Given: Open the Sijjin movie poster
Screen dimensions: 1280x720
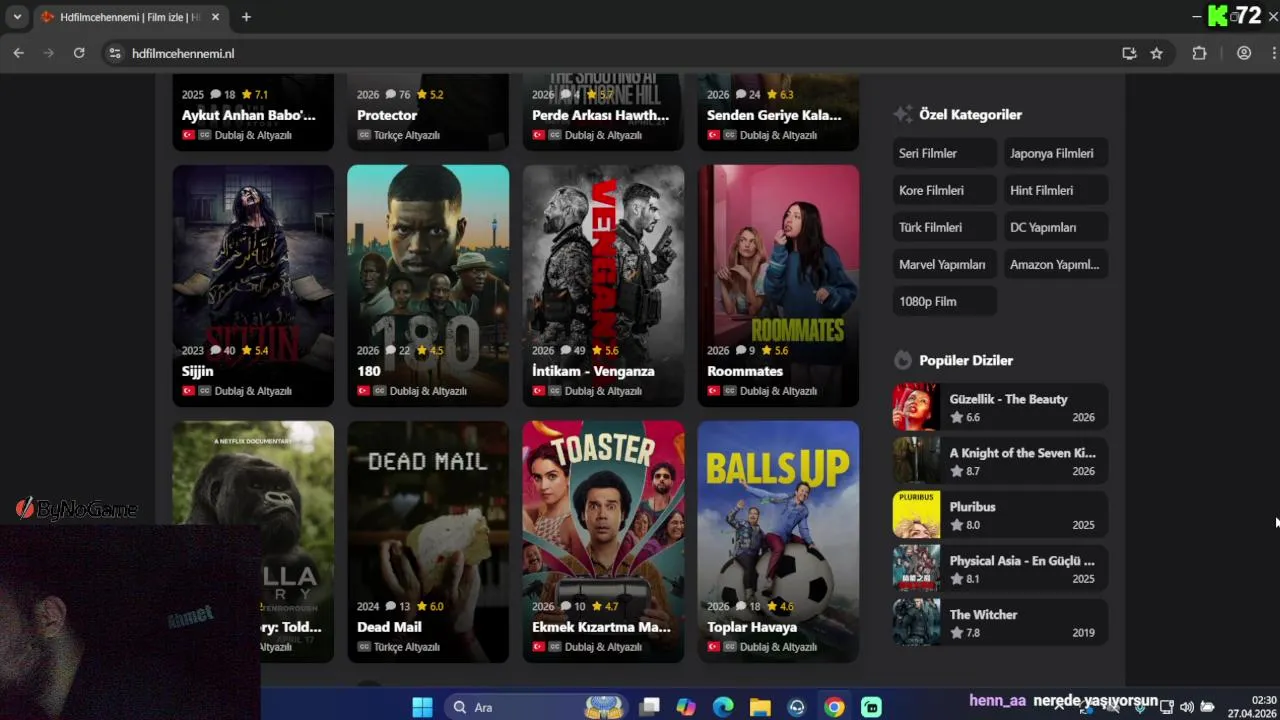Looking at the screenshot, I should [253, 286].
